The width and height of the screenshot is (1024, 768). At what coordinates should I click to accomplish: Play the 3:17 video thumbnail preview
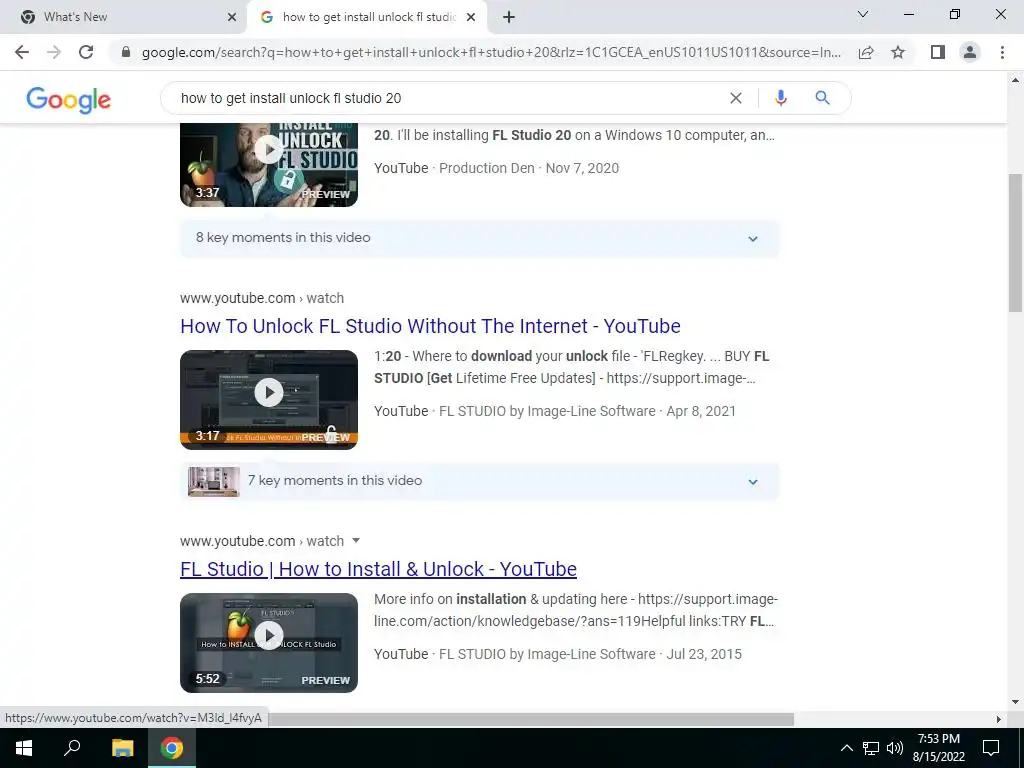269,400
